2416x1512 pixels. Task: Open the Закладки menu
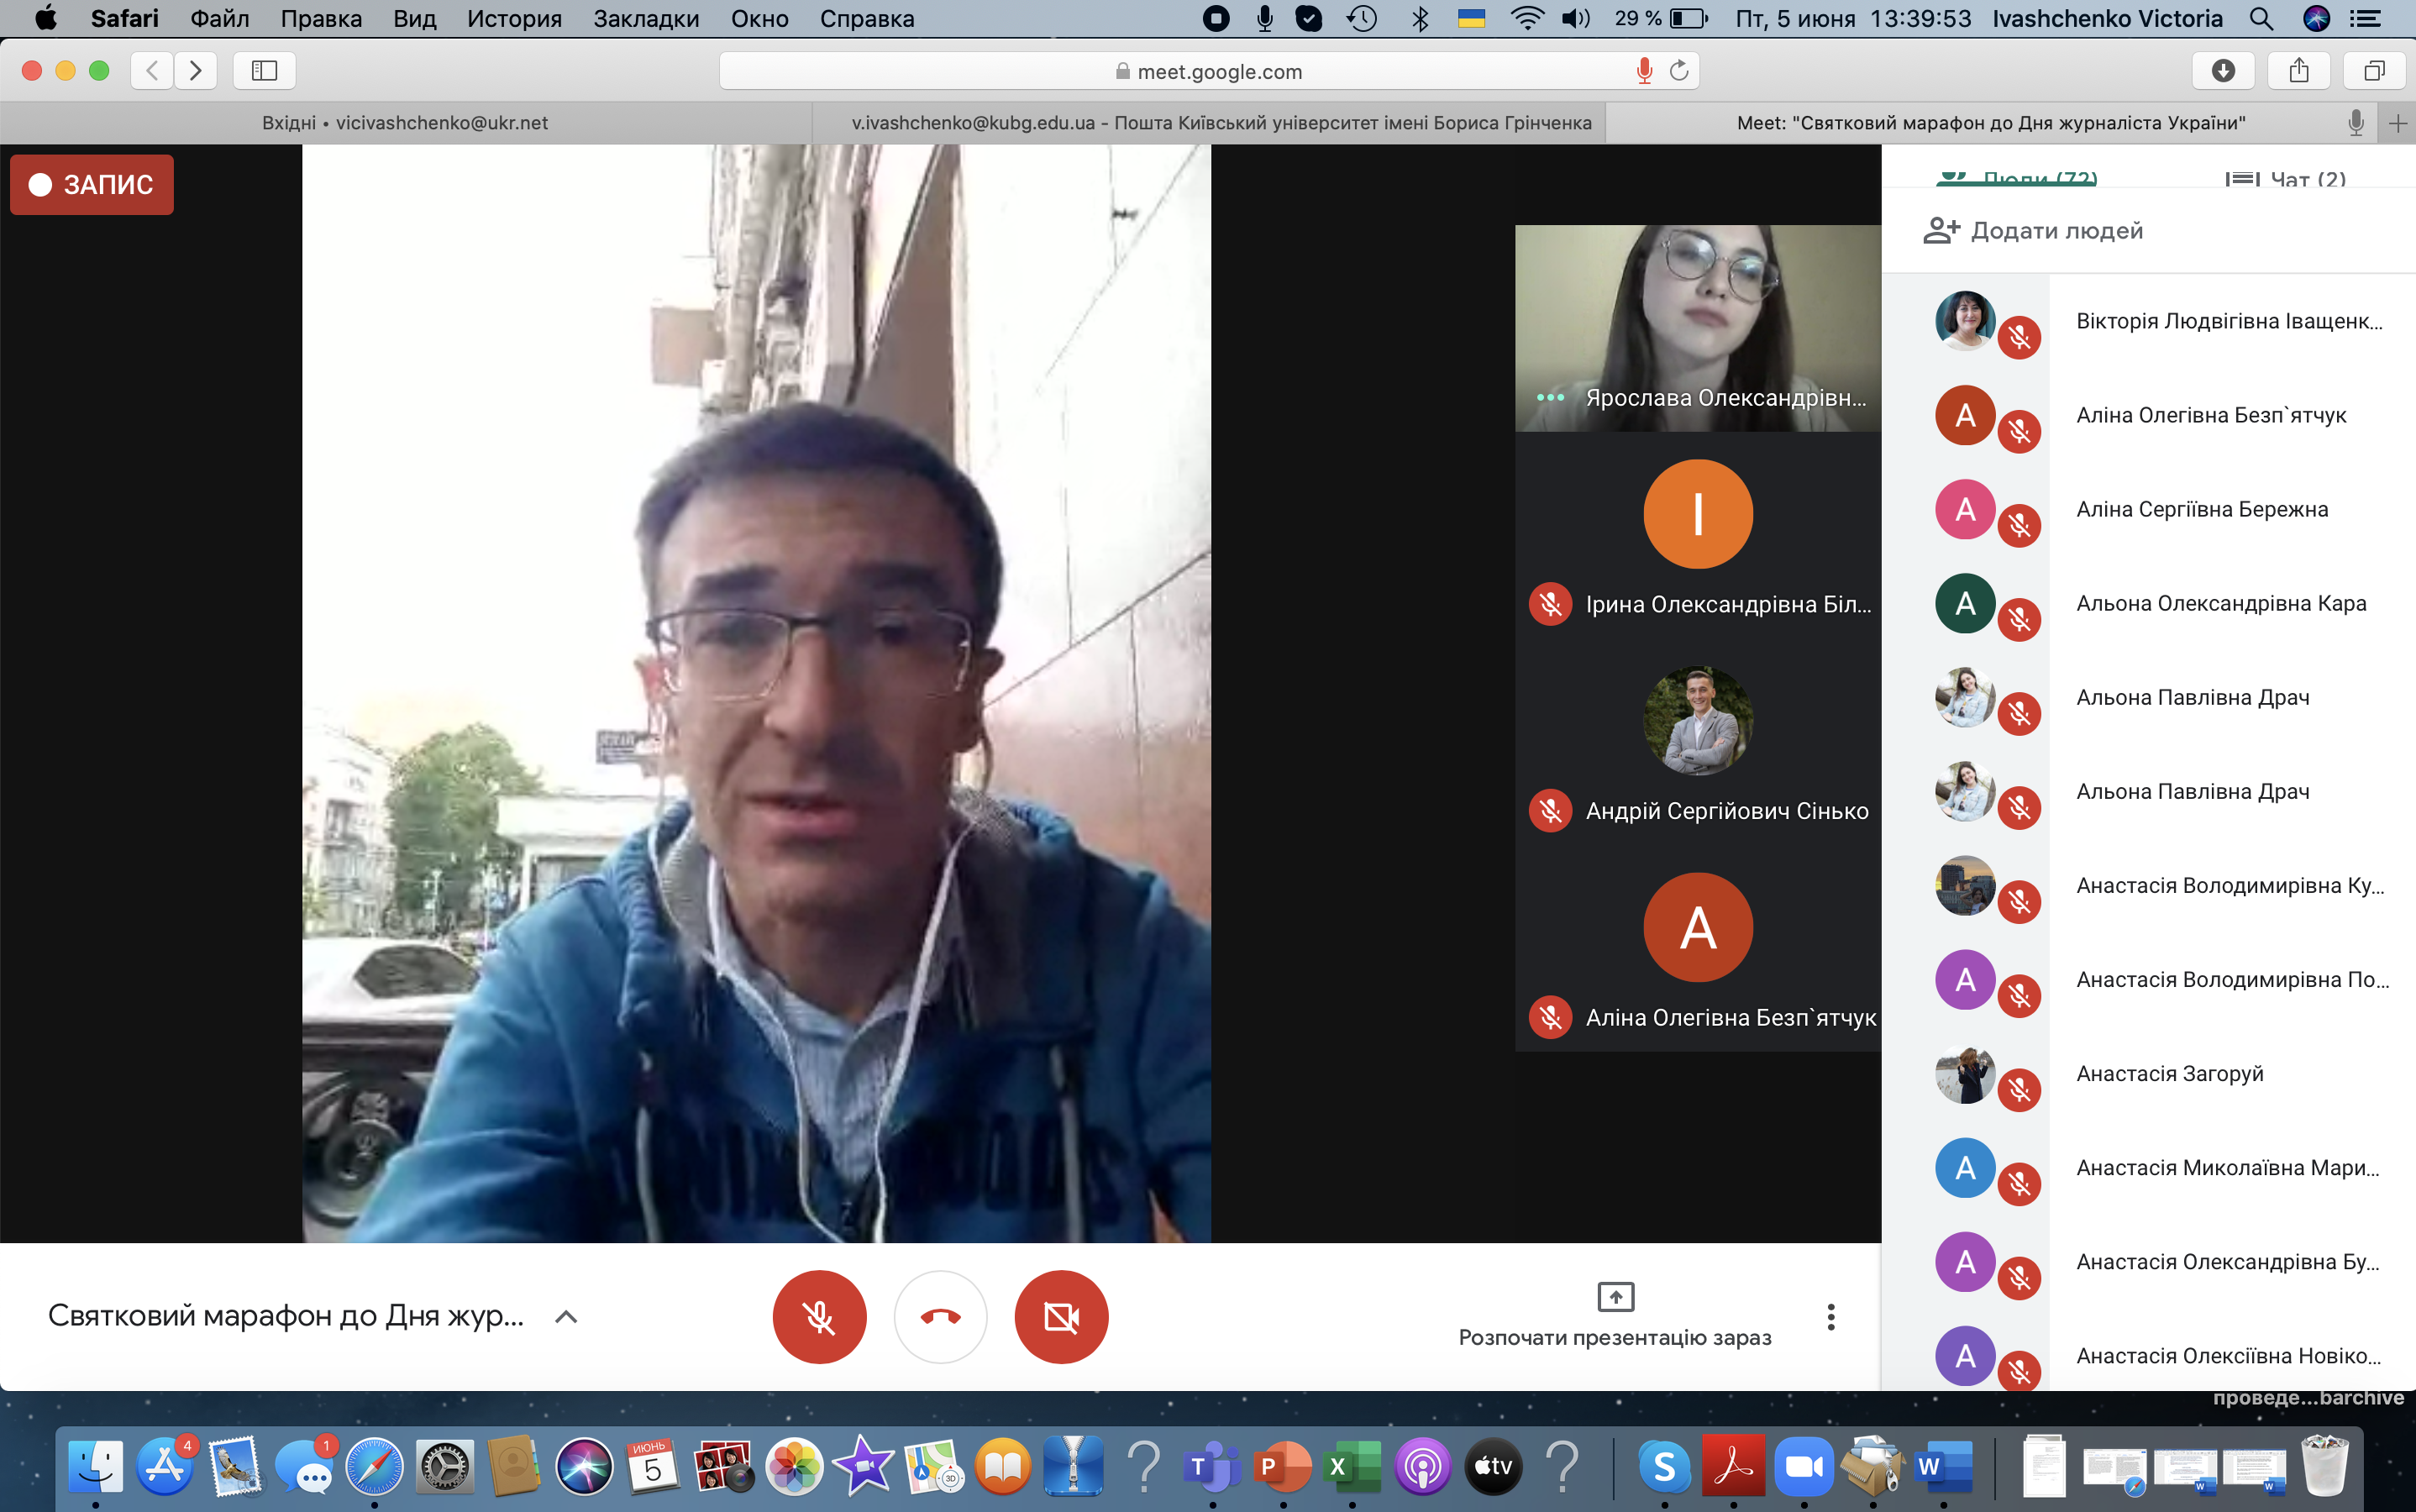[645, 19]
